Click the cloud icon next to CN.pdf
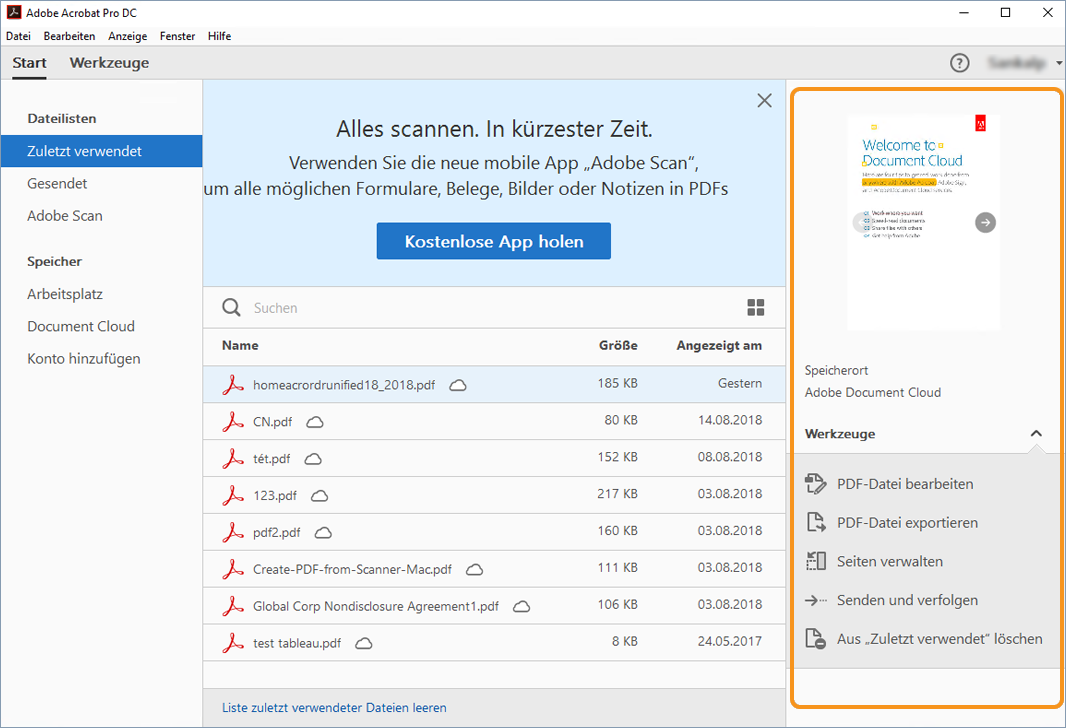Viewport: 1066px width, 728px height. (314, 422)
